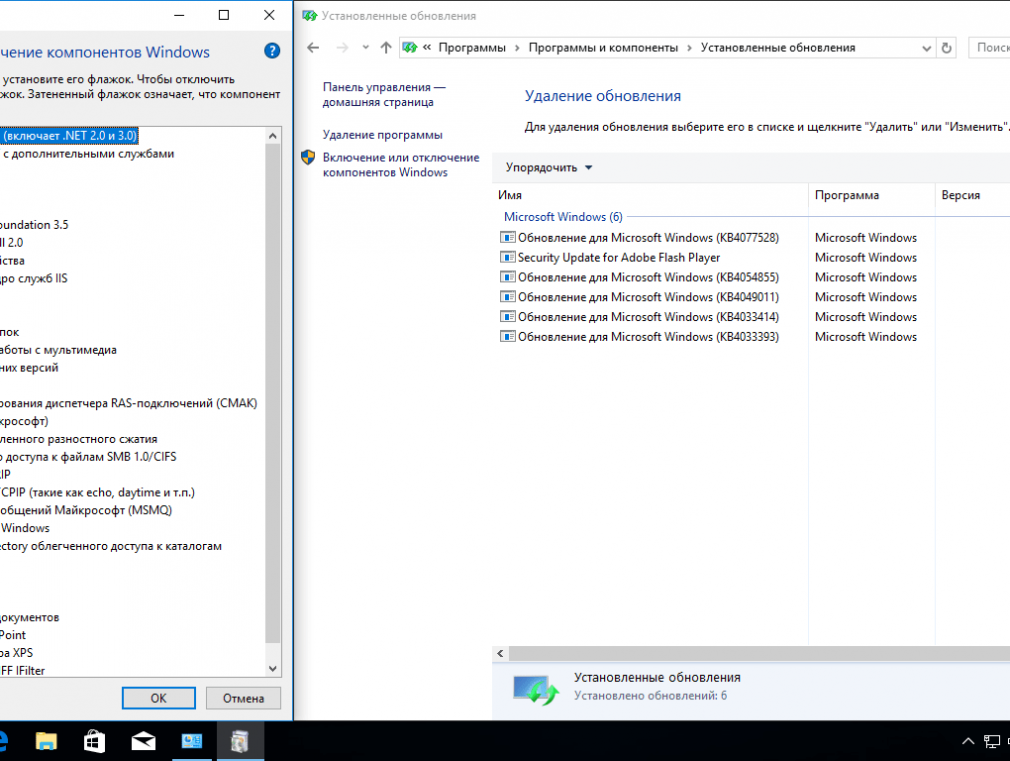Image resolution: width=1010 pixels, height=761 pixels.
Task: Refresh the Installed Updates list
Action: click(946, 48)
